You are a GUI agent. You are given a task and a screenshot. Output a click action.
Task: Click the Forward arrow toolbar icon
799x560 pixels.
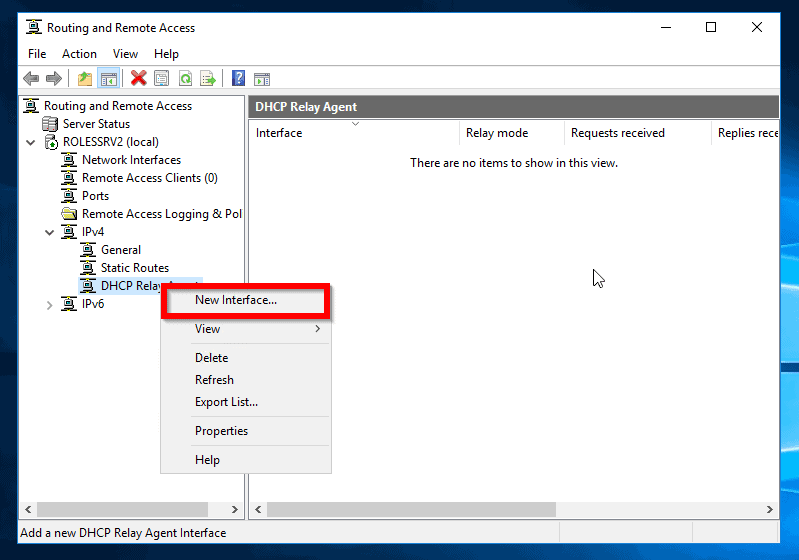[54, 79]
